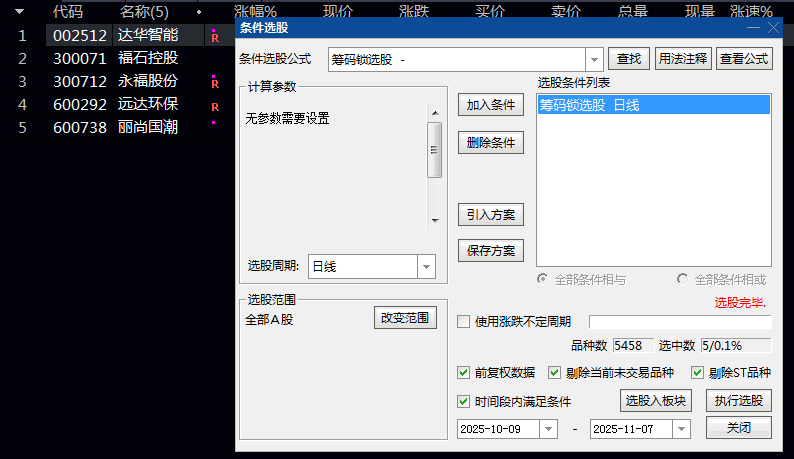Open the list menu triangle above row numbers
794x459 pixels.
point(19,11)
